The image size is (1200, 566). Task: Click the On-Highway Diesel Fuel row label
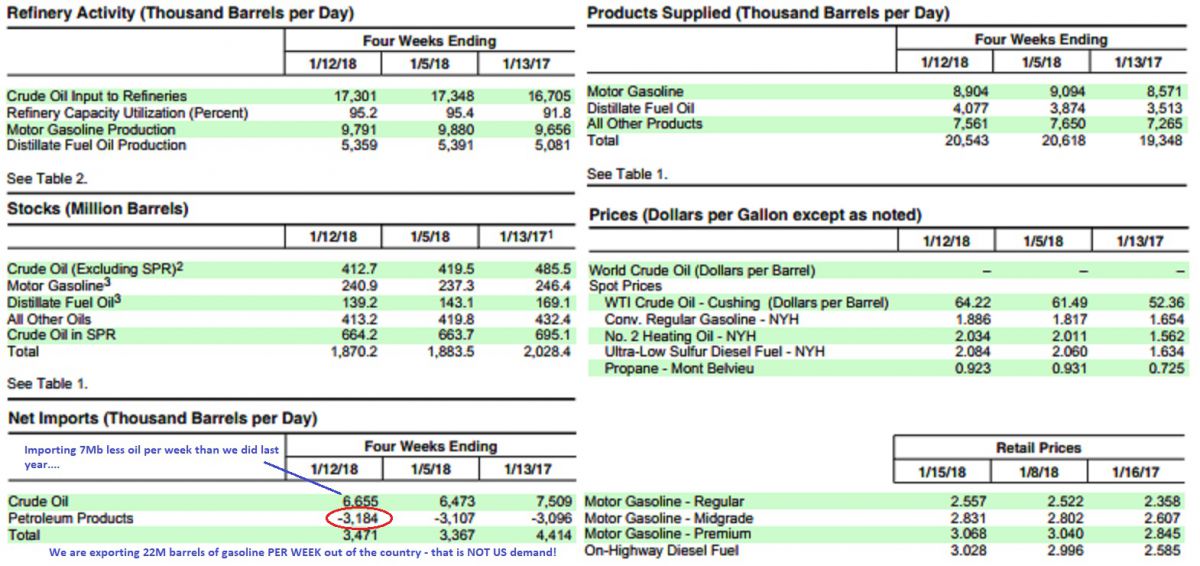pyautogui.click(x=661, y=552)
